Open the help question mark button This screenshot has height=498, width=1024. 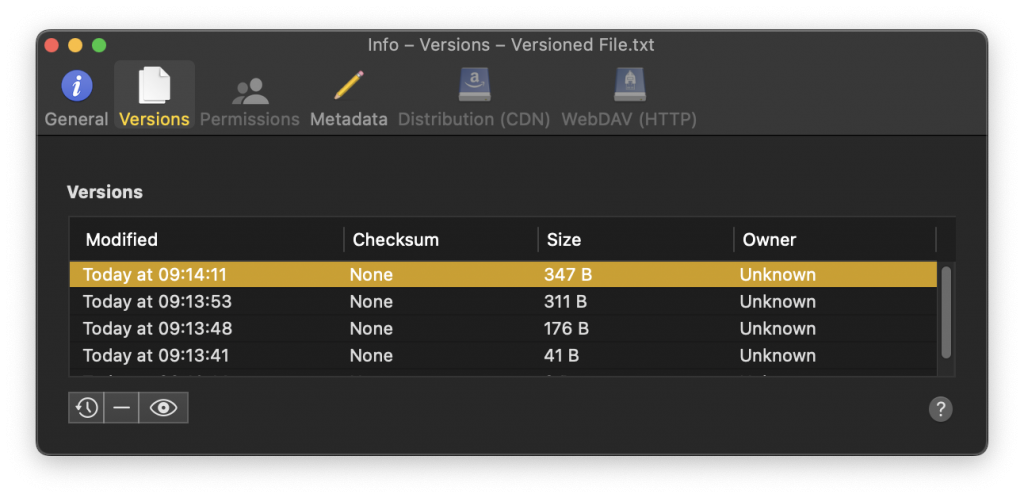point(940,408)
